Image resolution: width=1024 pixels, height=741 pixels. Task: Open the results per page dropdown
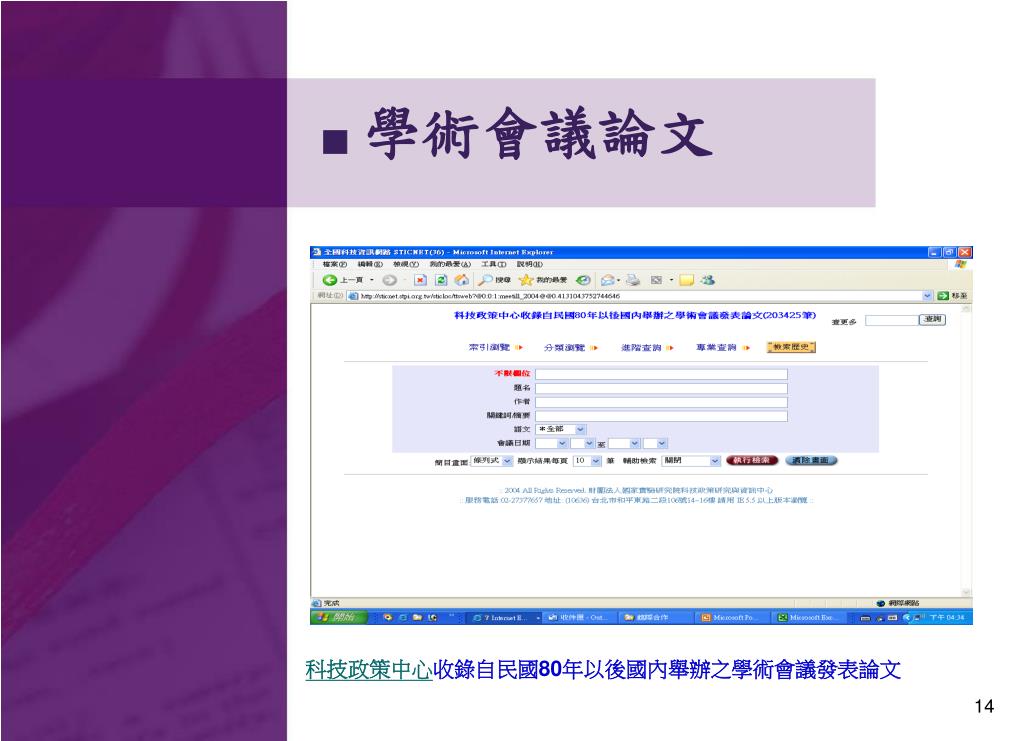[587, 461]
